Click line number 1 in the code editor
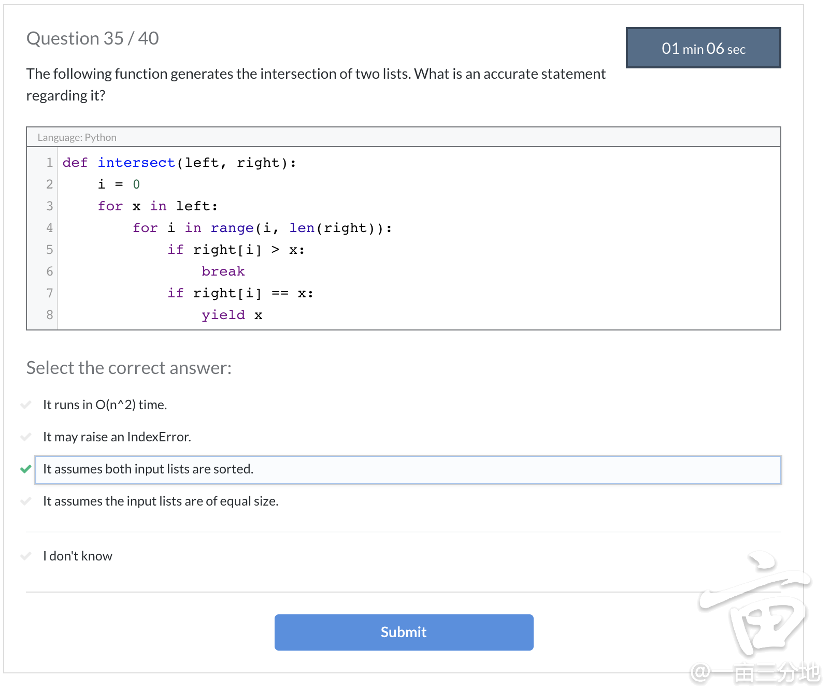 click(x=48, y=162)
